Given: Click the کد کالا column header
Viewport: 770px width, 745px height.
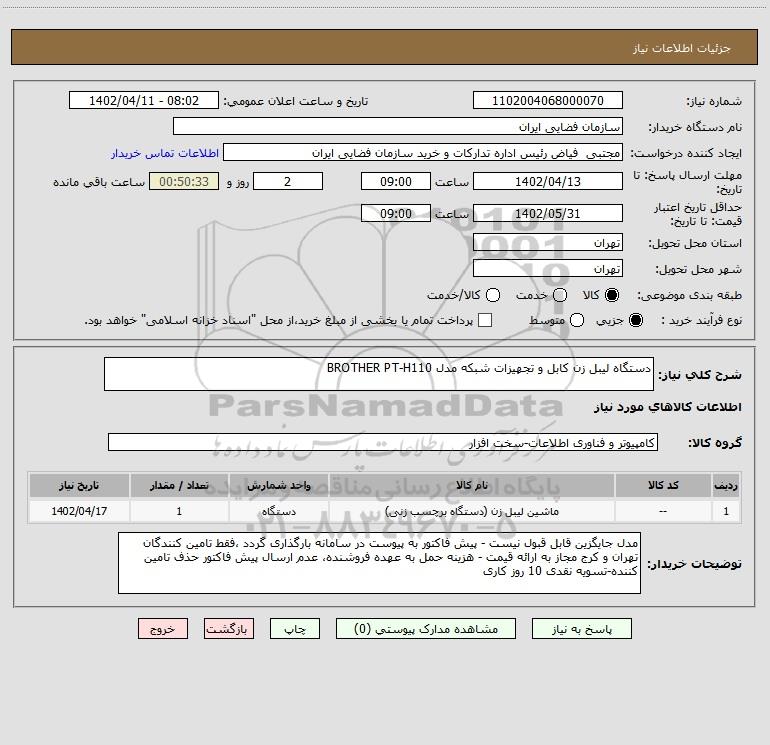Looking at the screenshot, I should coord(663,485).
